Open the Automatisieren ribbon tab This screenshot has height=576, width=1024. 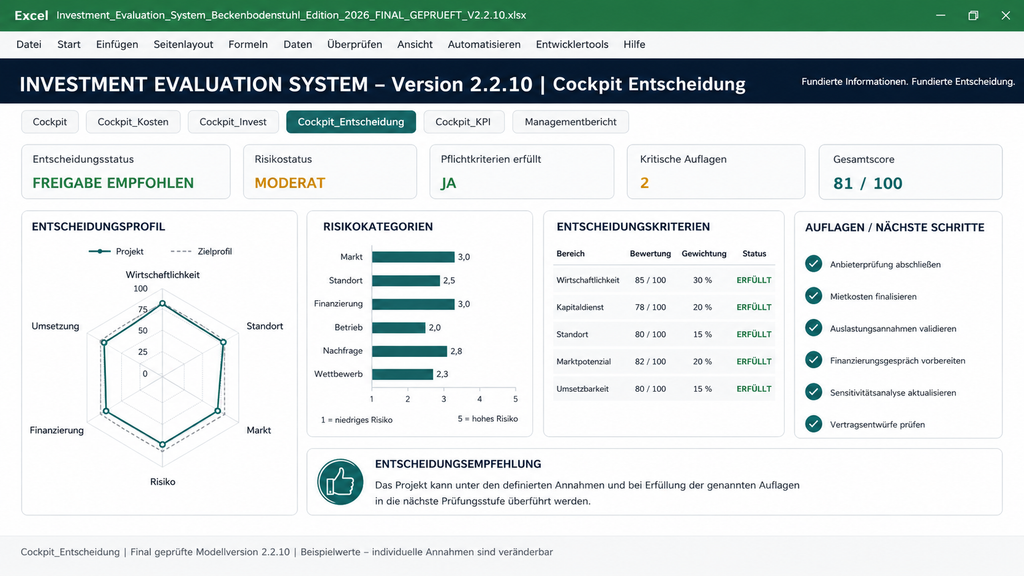[x=484, y=44]
